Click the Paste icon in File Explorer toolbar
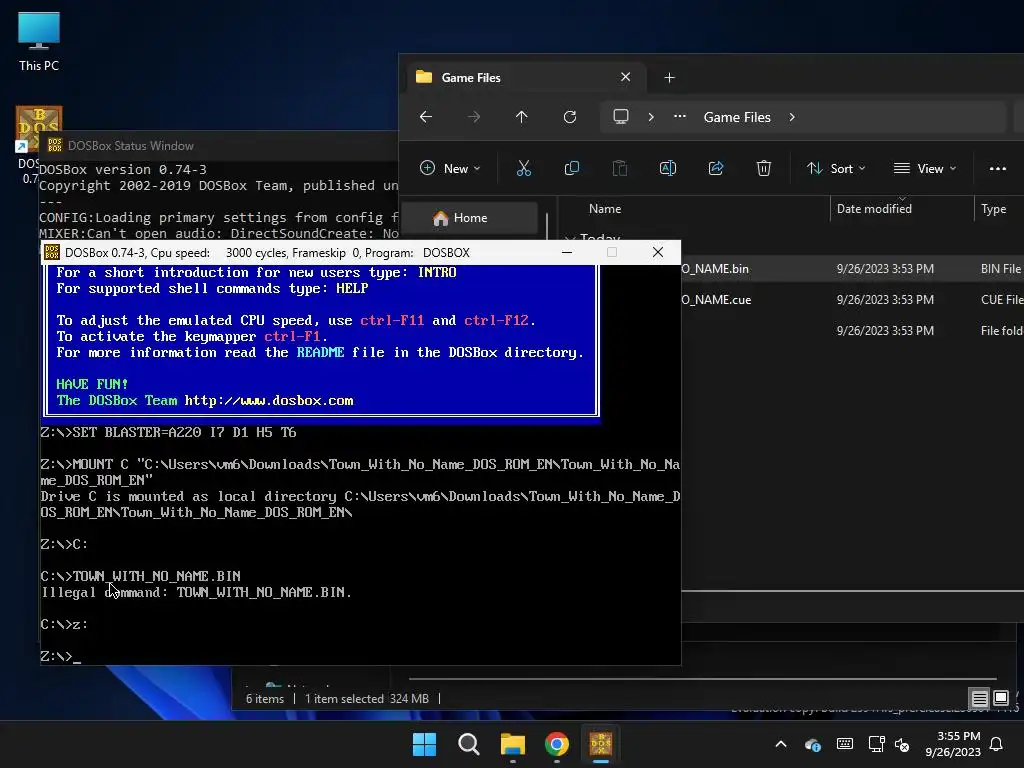Image resolution: width=1024 pixels, height=768 pixels. pyautogui.click(x=620, y=168)
